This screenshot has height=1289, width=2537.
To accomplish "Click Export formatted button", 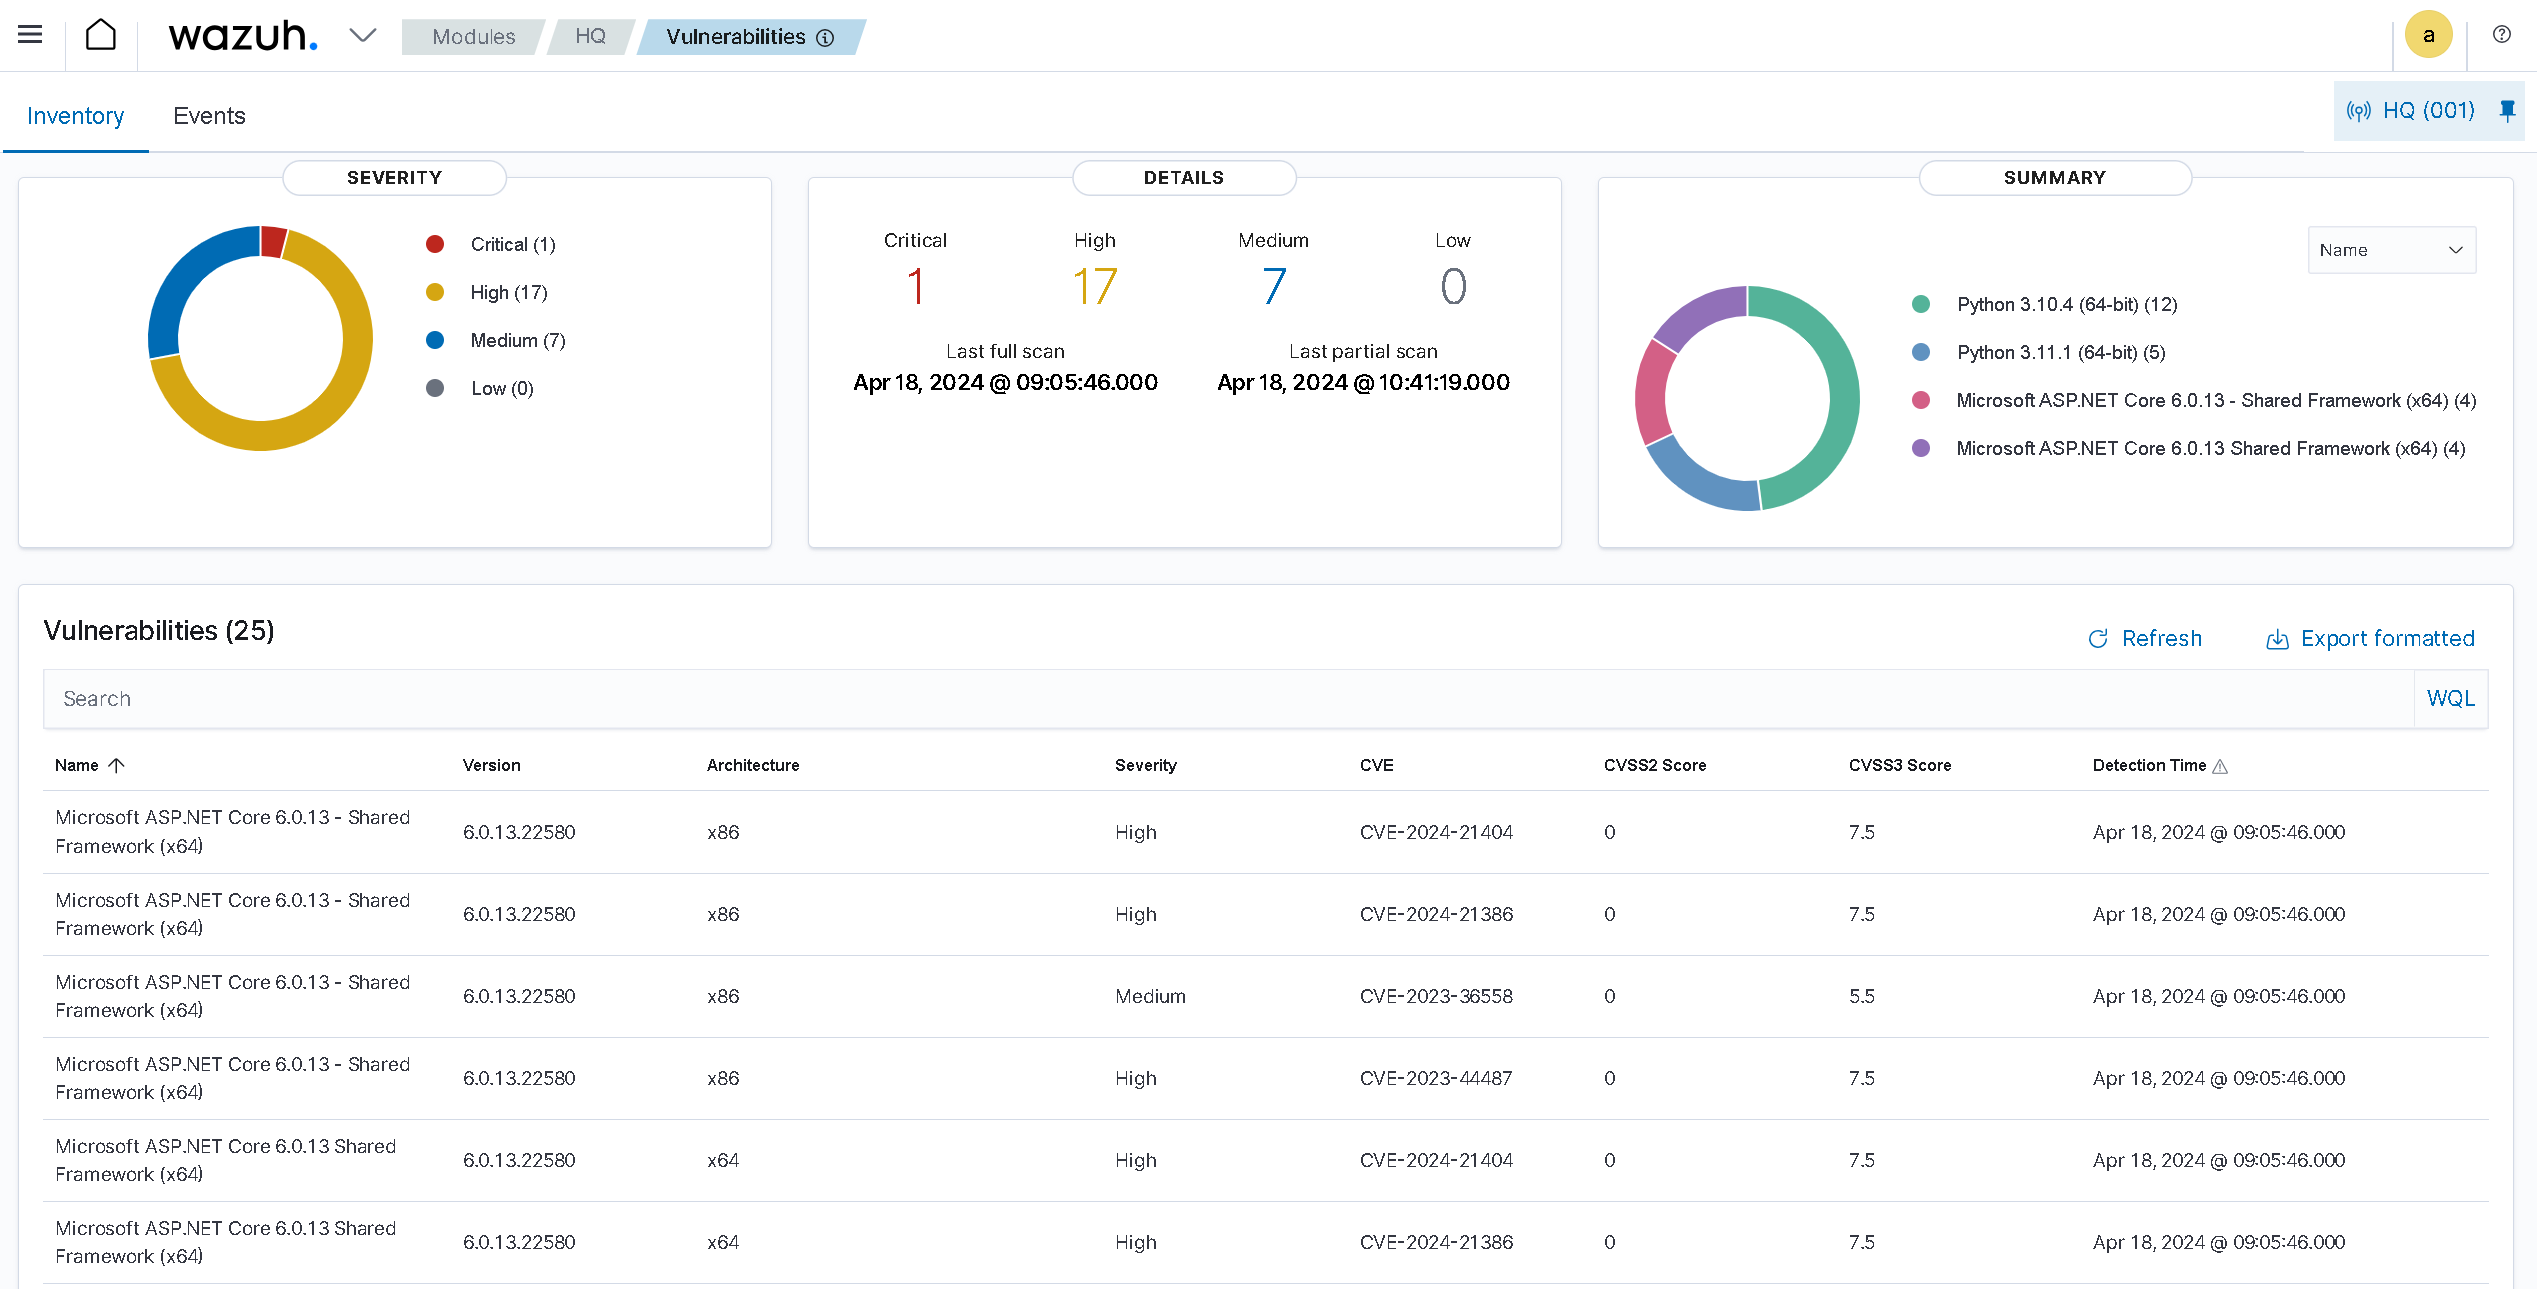I will click(x=2370, y=638).
